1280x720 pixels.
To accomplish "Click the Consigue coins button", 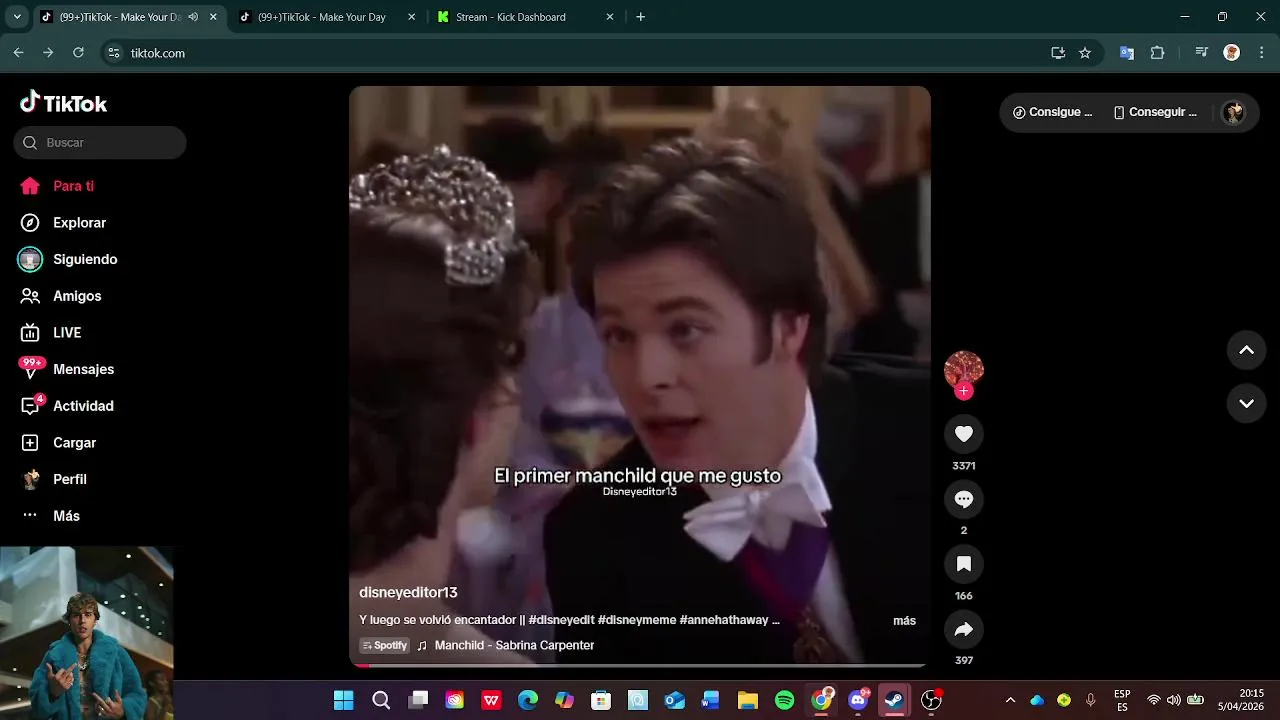I will point(1052,112).
